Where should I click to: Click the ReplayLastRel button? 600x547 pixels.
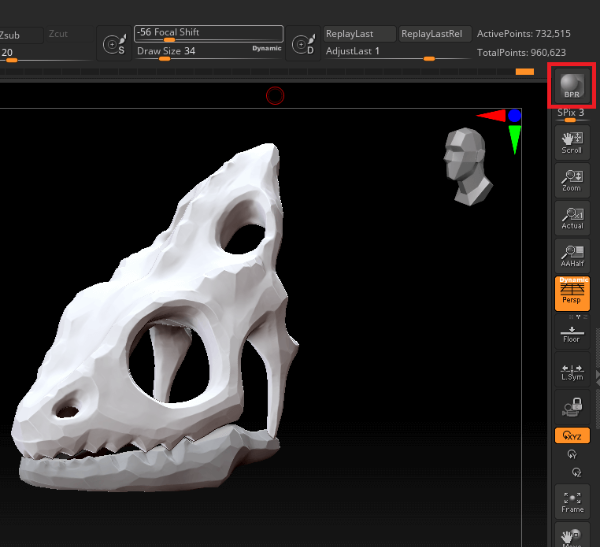435,34
